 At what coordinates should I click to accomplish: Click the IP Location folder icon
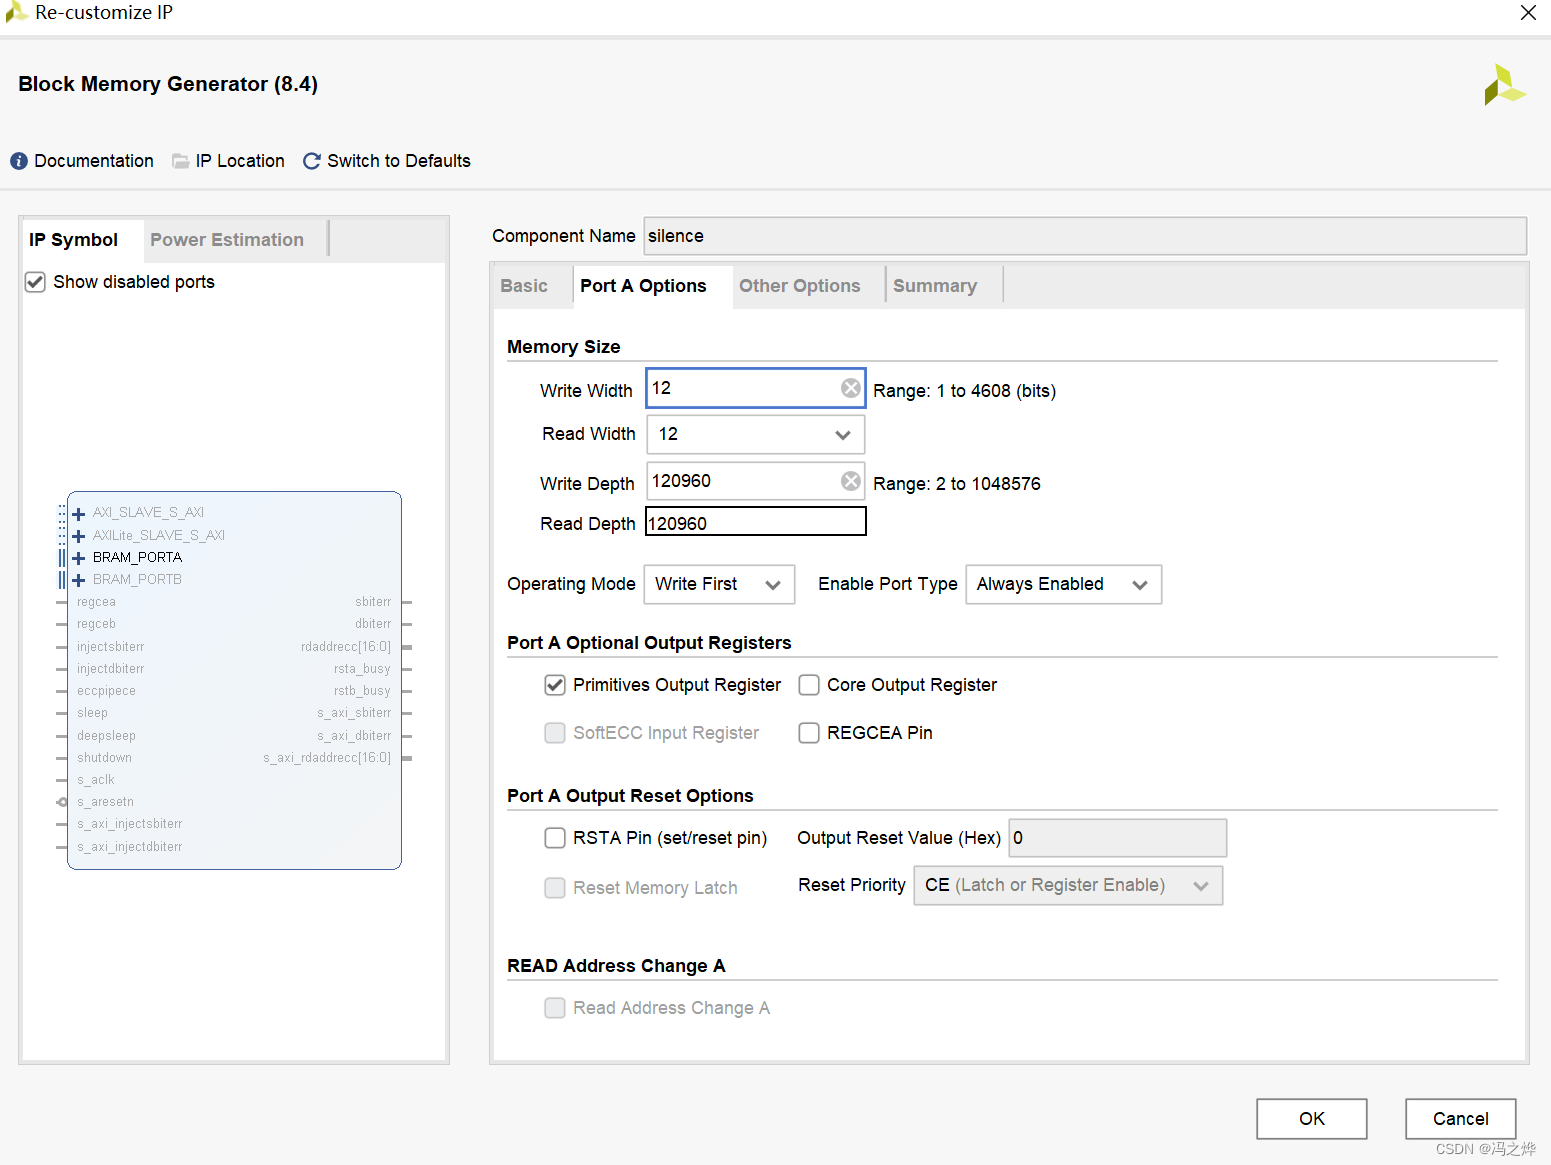click(181, 161)
